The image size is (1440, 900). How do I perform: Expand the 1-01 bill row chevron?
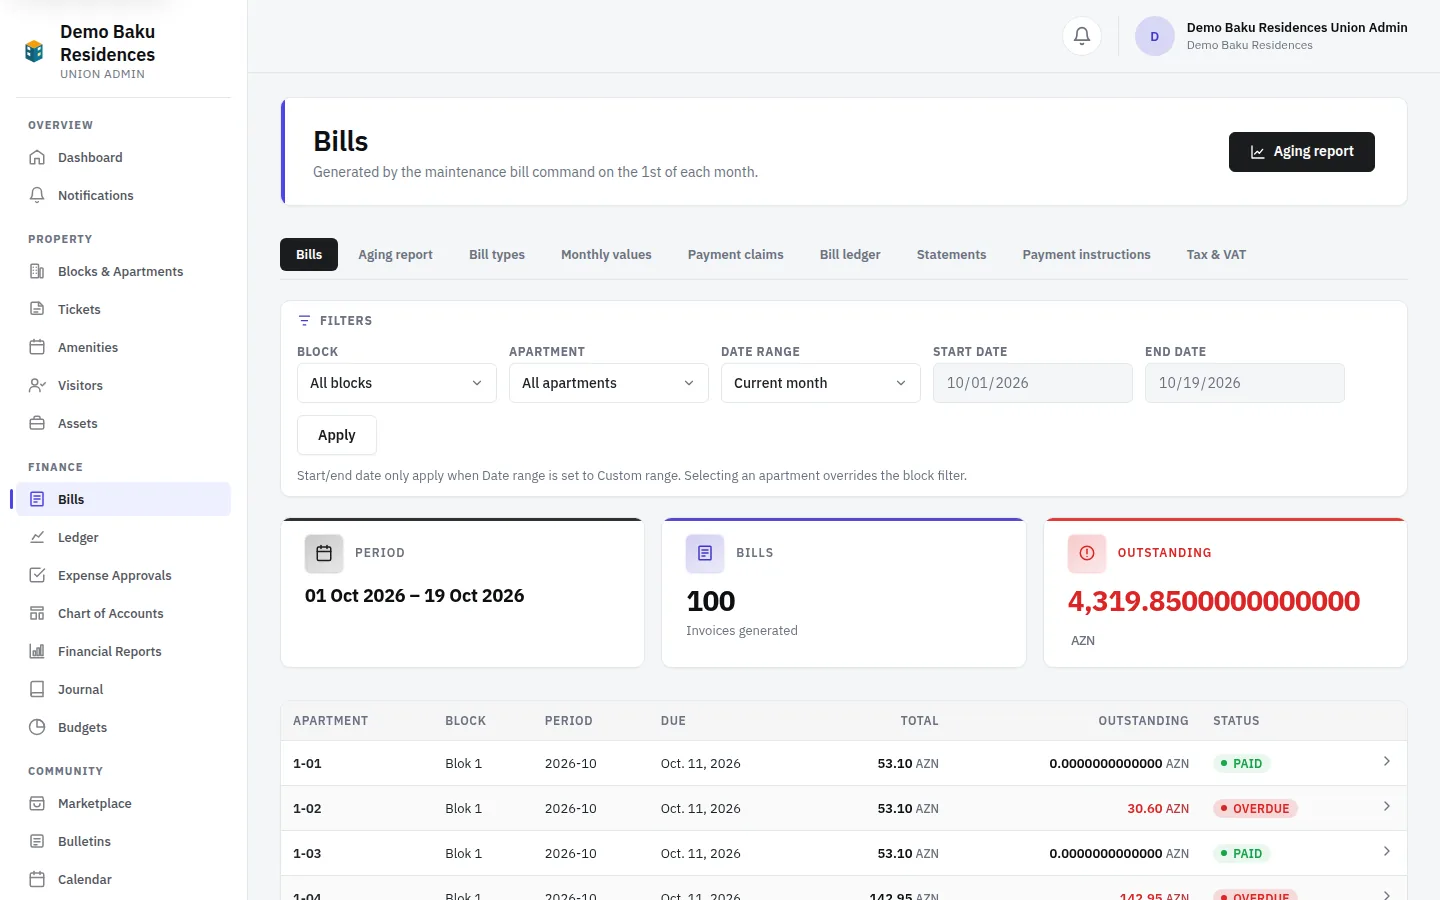(x=1386, y=762)
